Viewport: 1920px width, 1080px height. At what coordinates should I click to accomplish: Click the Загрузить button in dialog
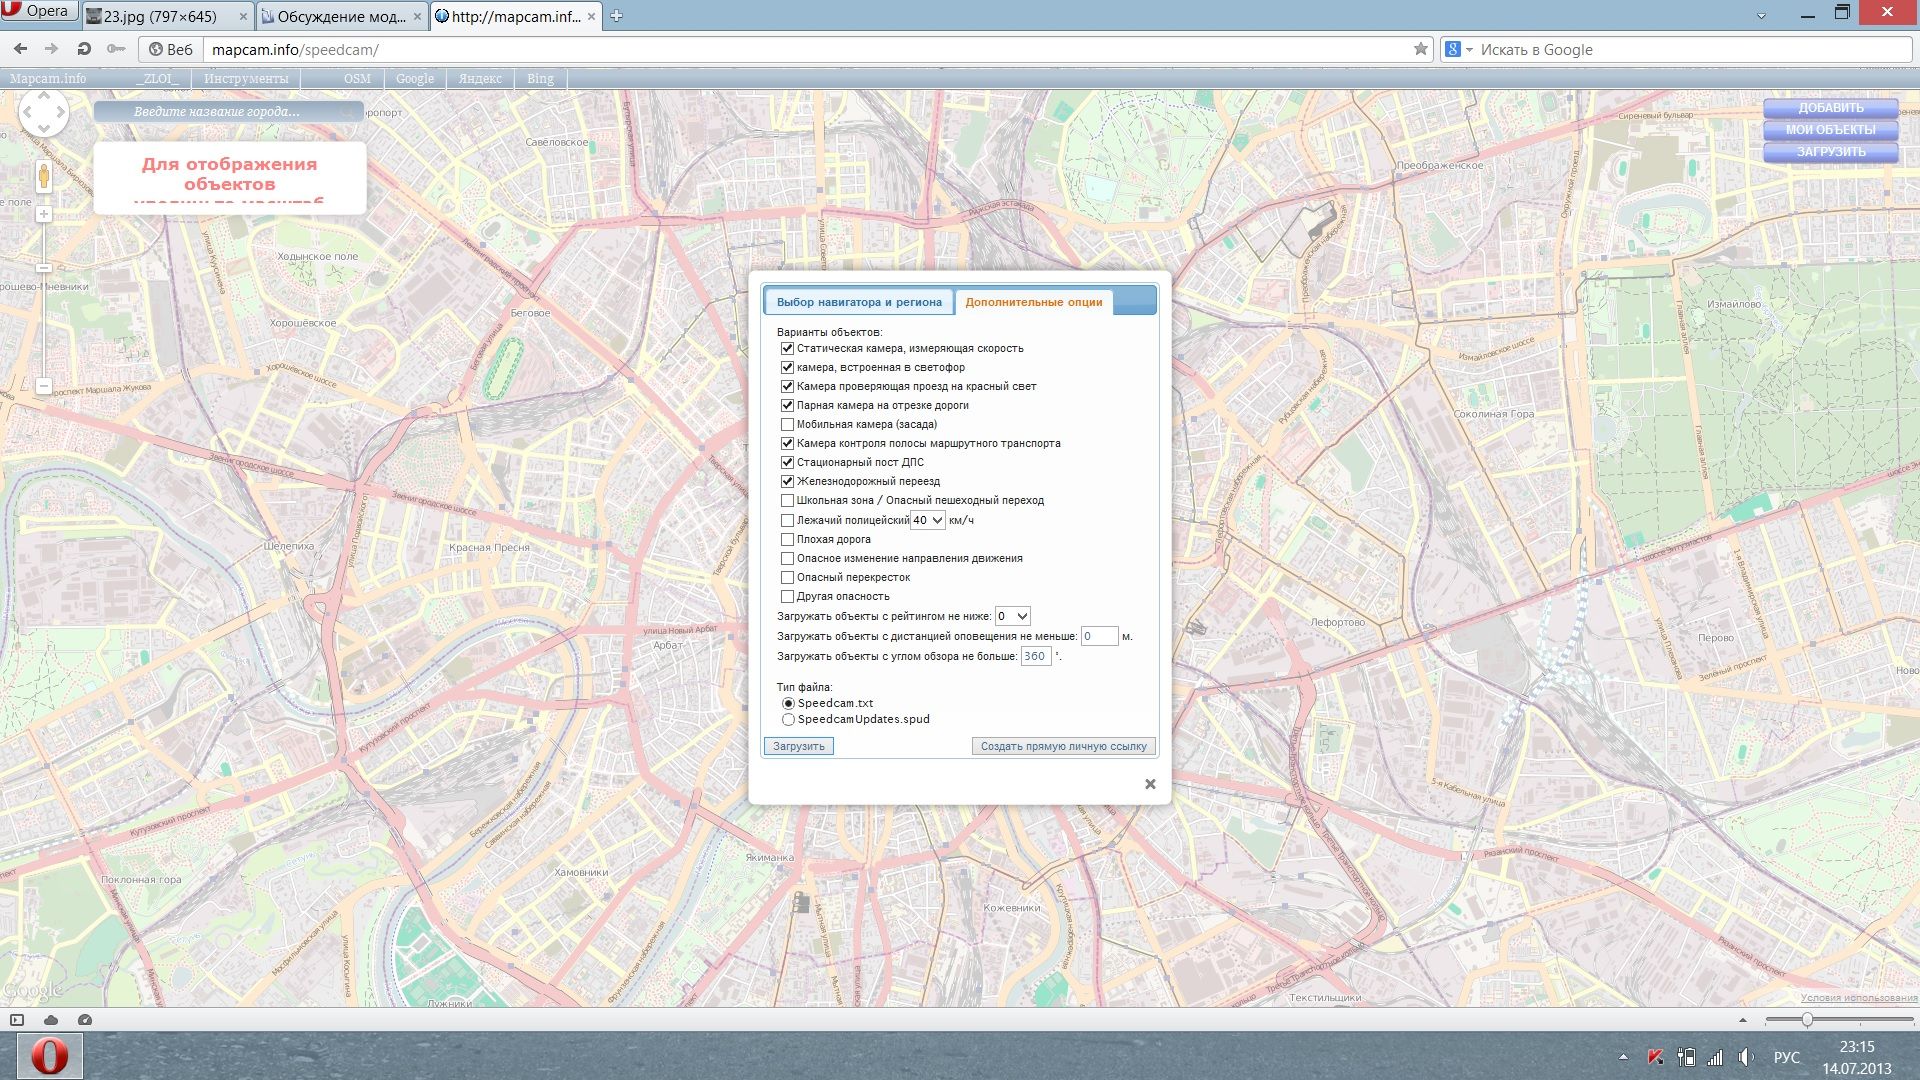(798, 746)
